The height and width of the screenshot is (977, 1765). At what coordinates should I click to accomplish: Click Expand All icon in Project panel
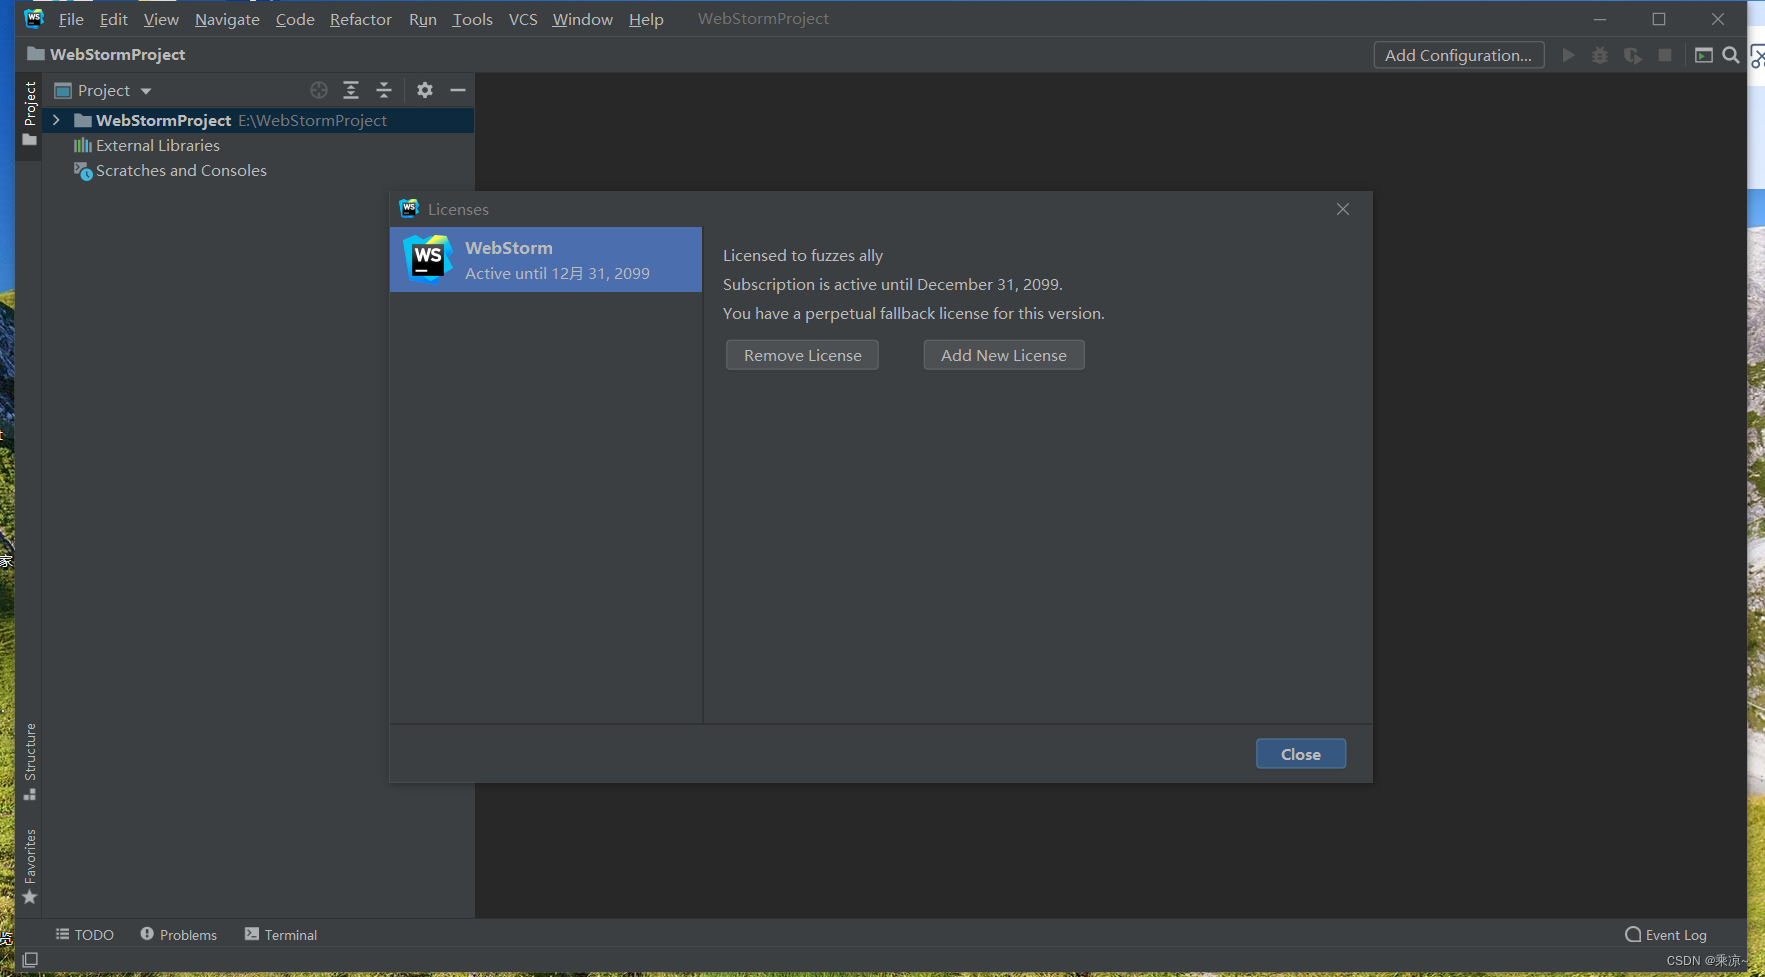[x=351, y=90]
